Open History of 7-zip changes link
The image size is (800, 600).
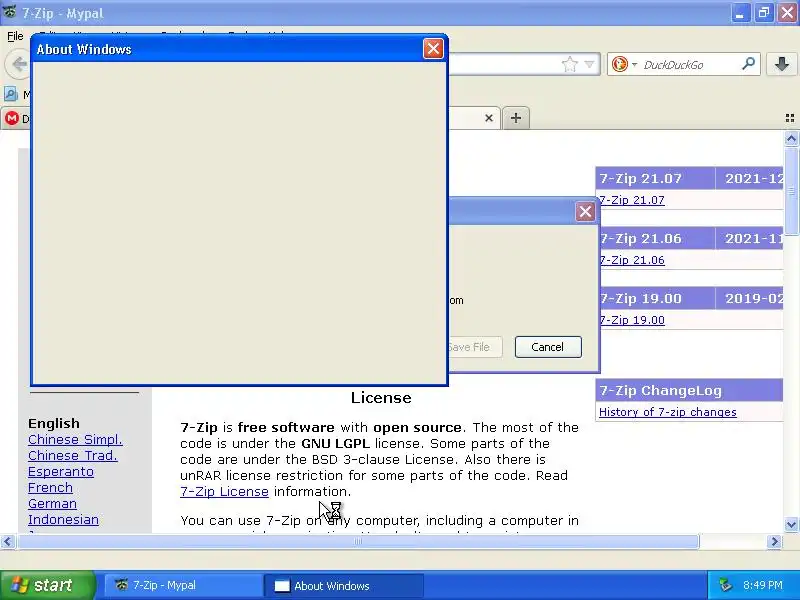[667, 412]
